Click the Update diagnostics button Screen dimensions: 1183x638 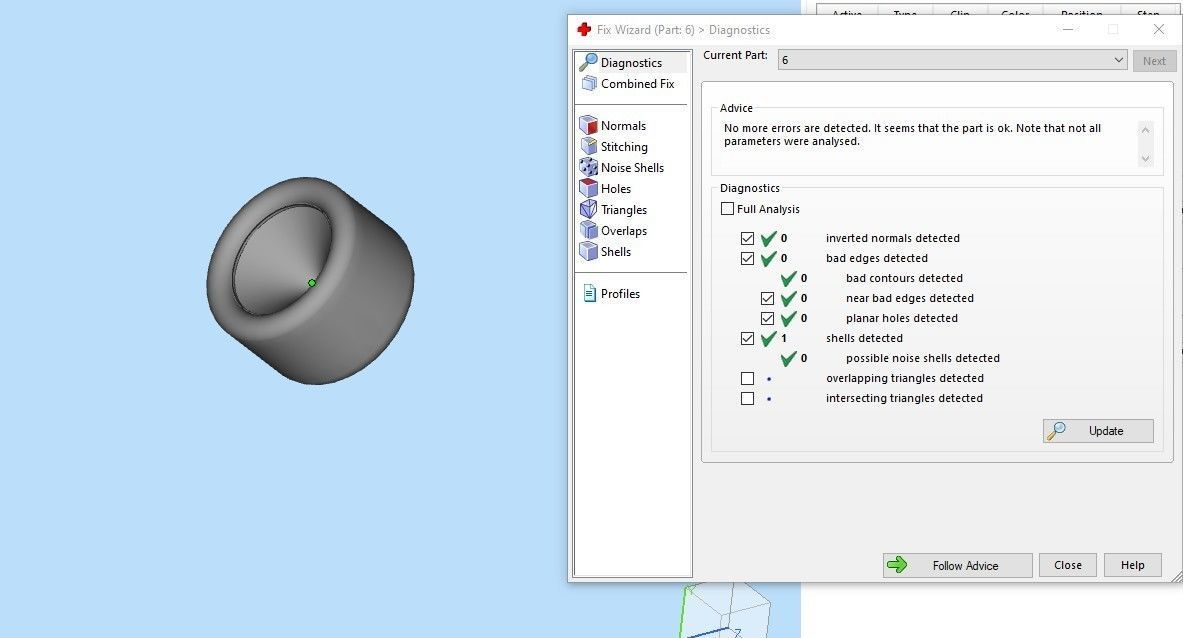point(1098,431)
